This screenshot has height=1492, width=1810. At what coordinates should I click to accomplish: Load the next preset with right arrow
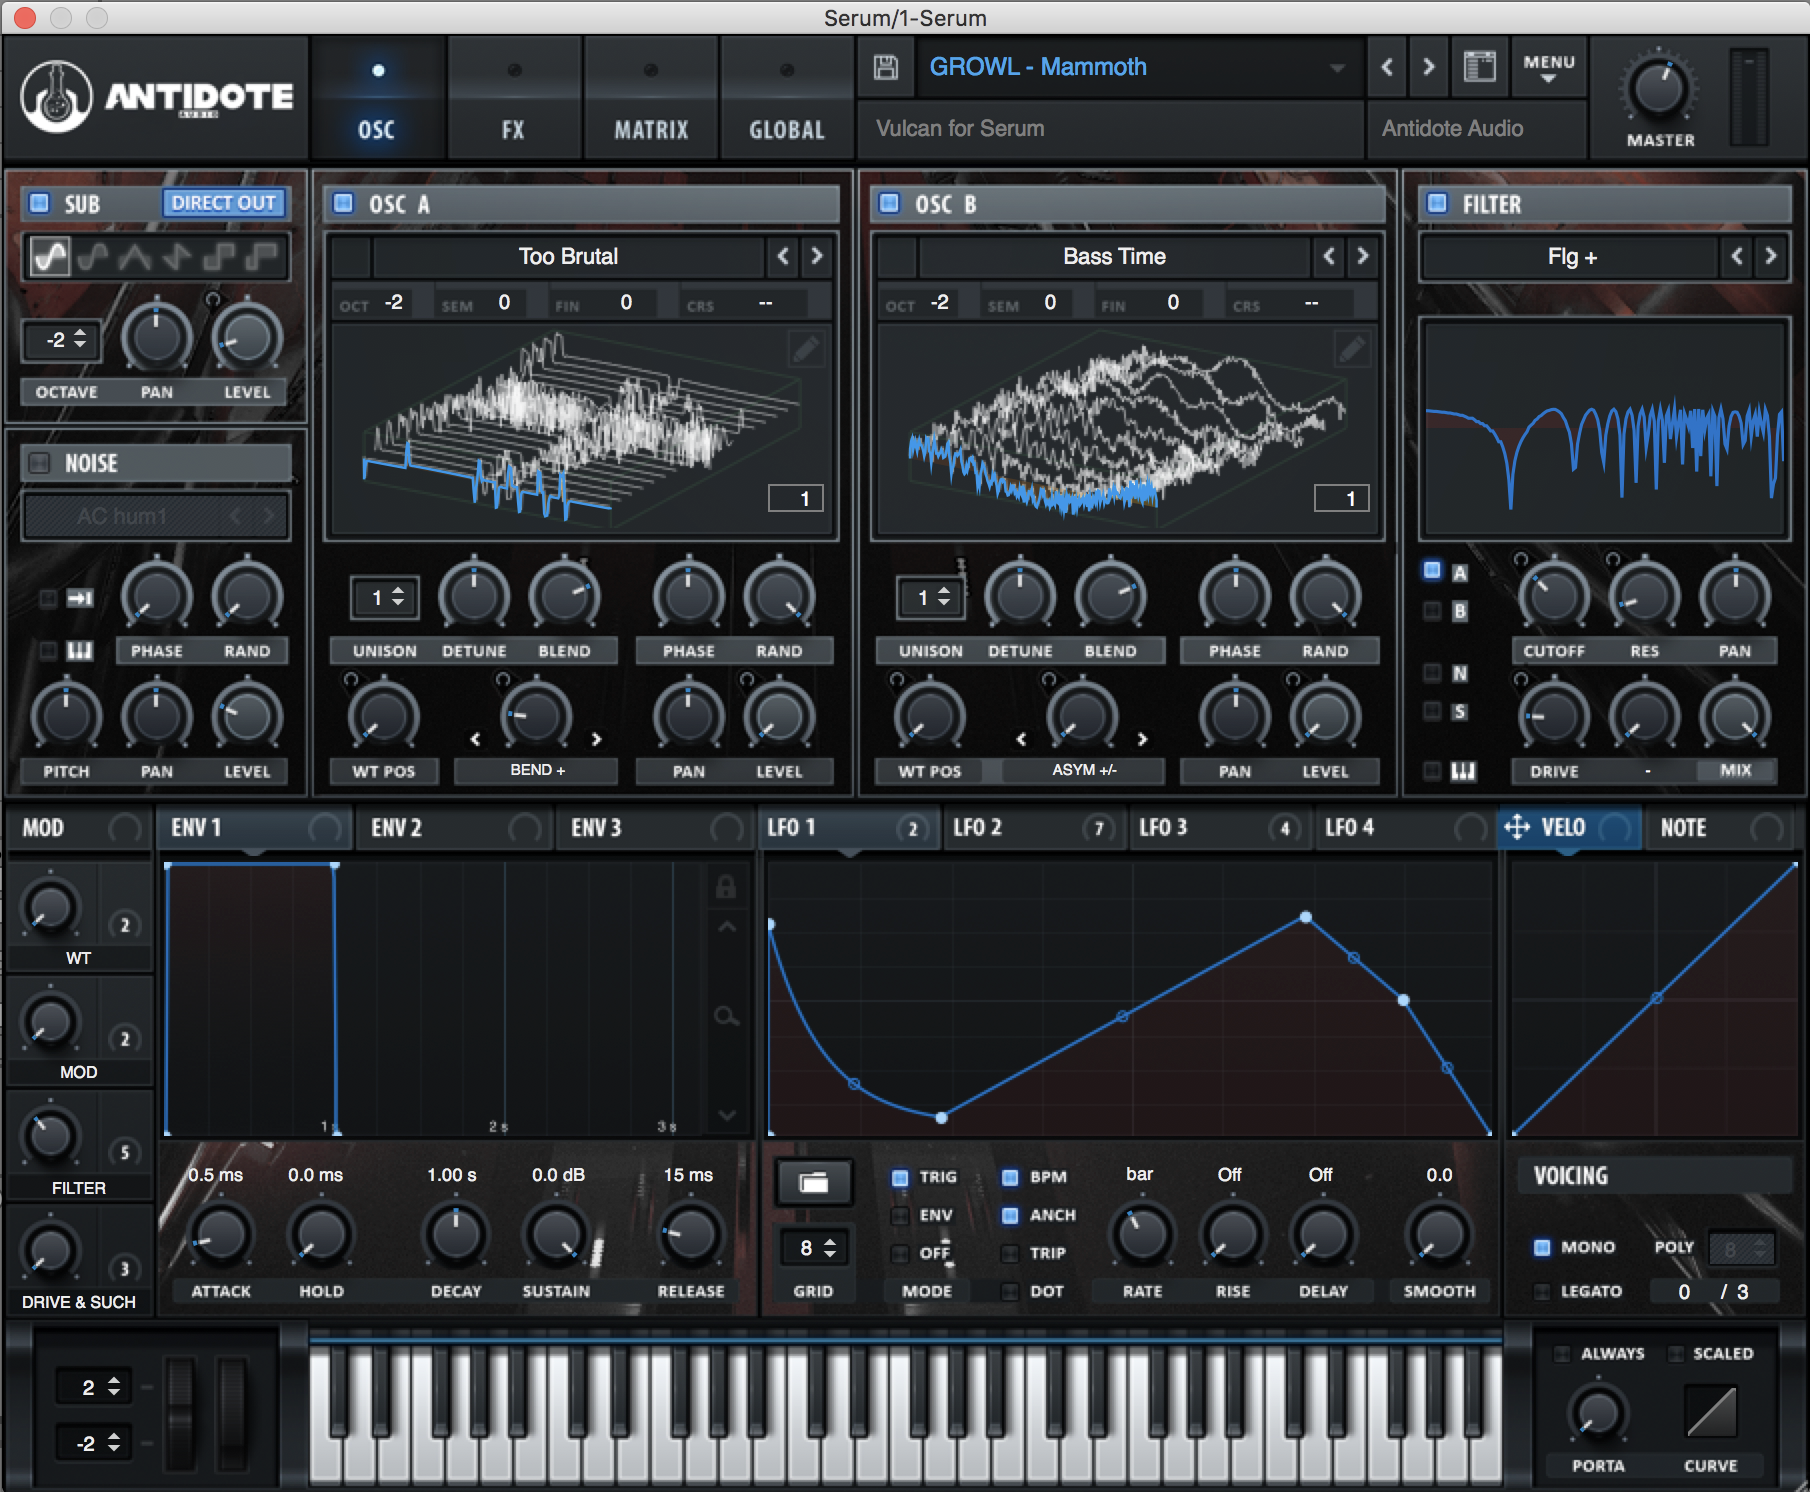click(x=1428, y=67)
